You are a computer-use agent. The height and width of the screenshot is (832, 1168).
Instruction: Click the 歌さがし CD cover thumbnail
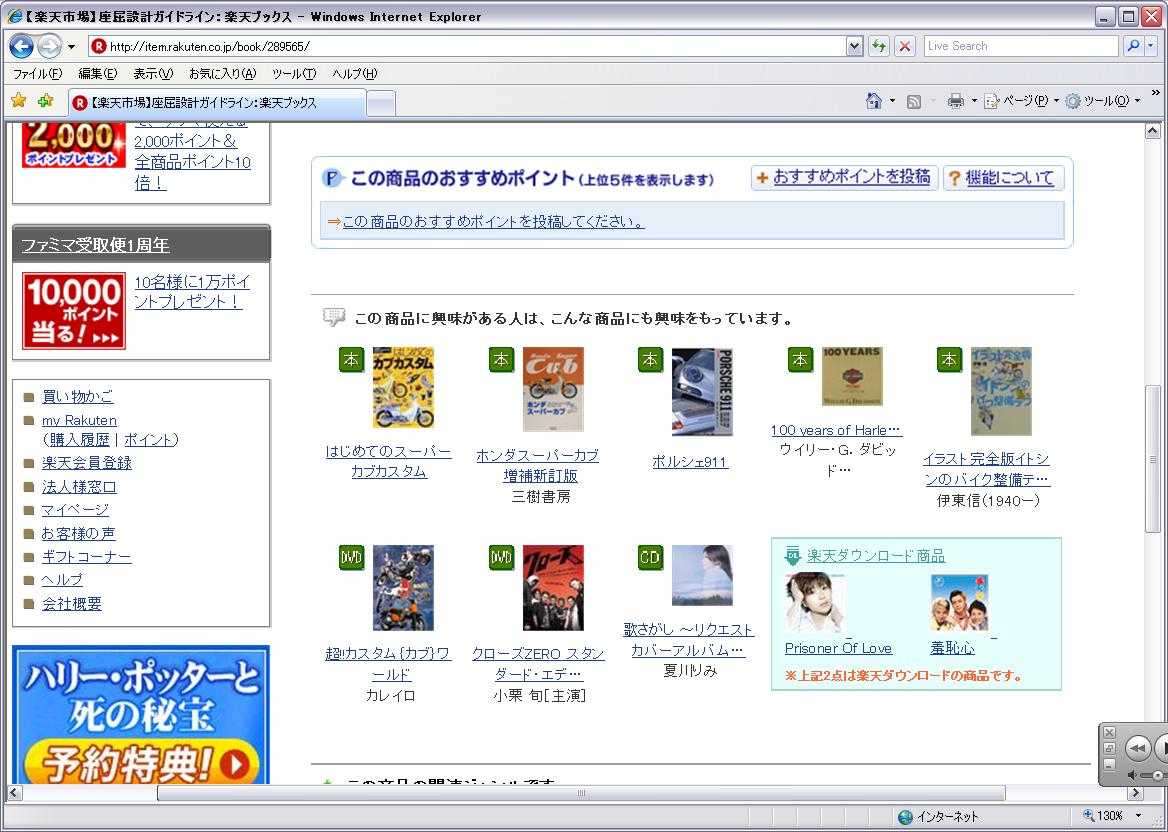(702, 575)
